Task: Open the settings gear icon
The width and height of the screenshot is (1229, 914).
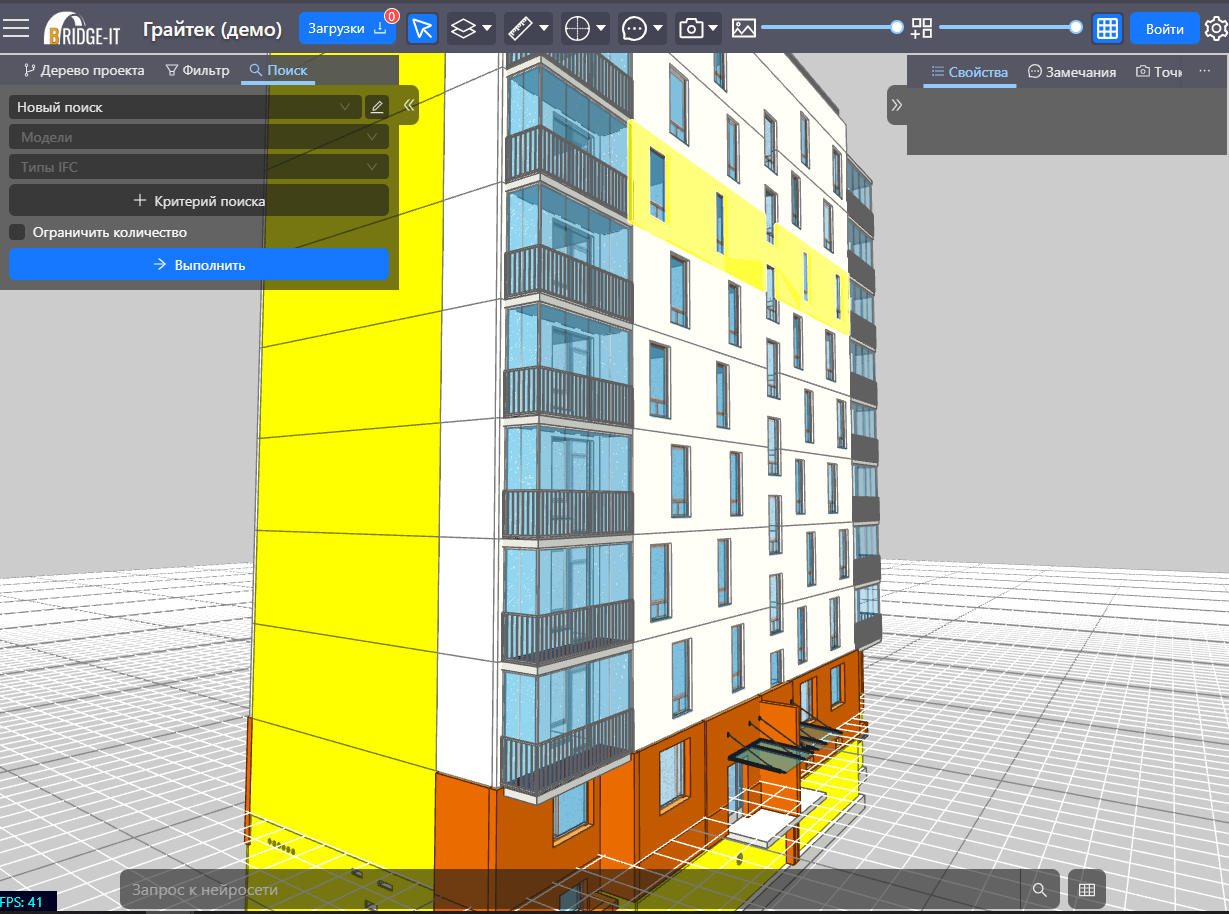Action: point(1215,28)
